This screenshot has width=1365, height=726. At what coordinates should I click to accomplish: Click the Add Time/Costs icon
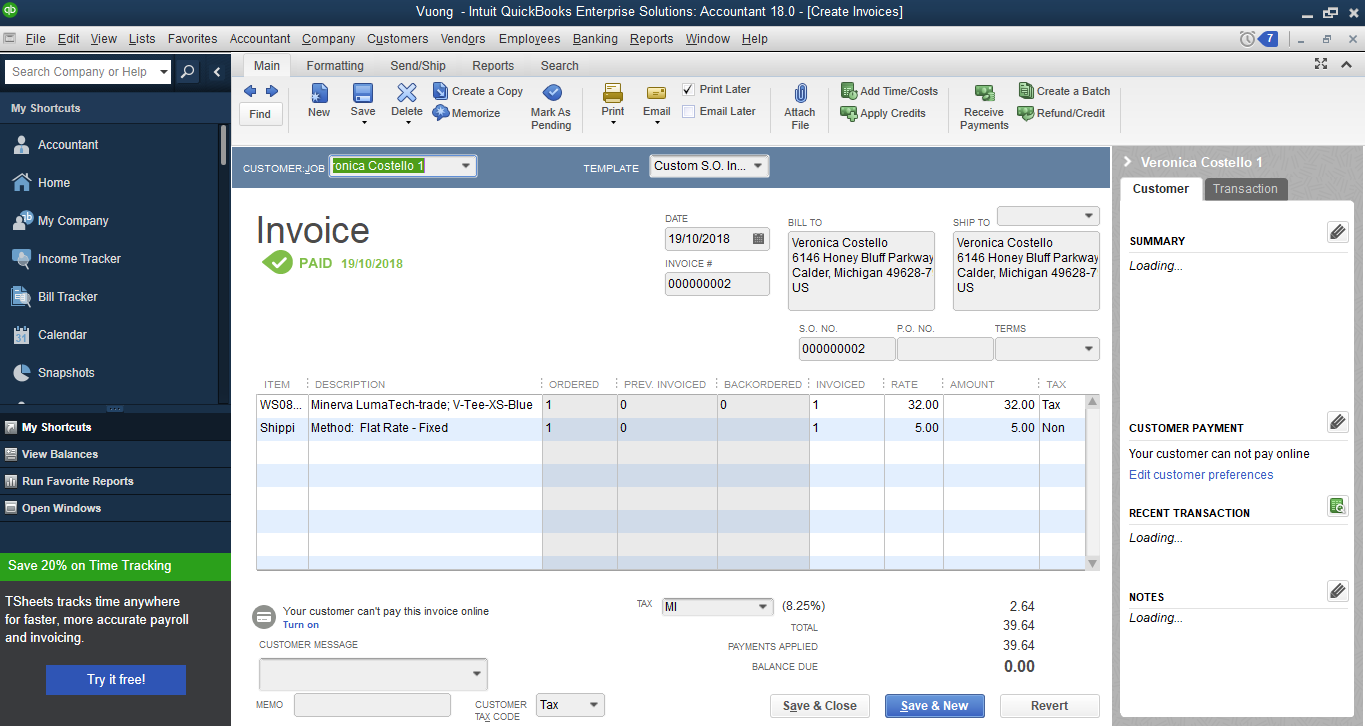click(849, 91)
